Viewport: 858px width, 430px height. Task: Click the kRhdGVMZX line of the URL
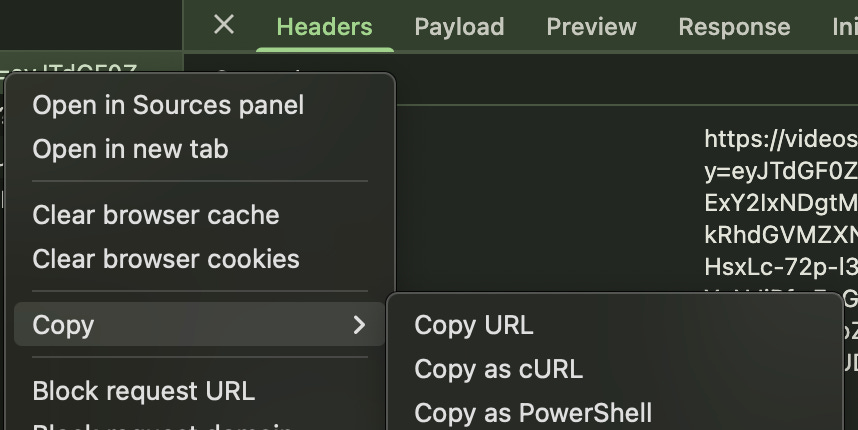pos(781,235)
